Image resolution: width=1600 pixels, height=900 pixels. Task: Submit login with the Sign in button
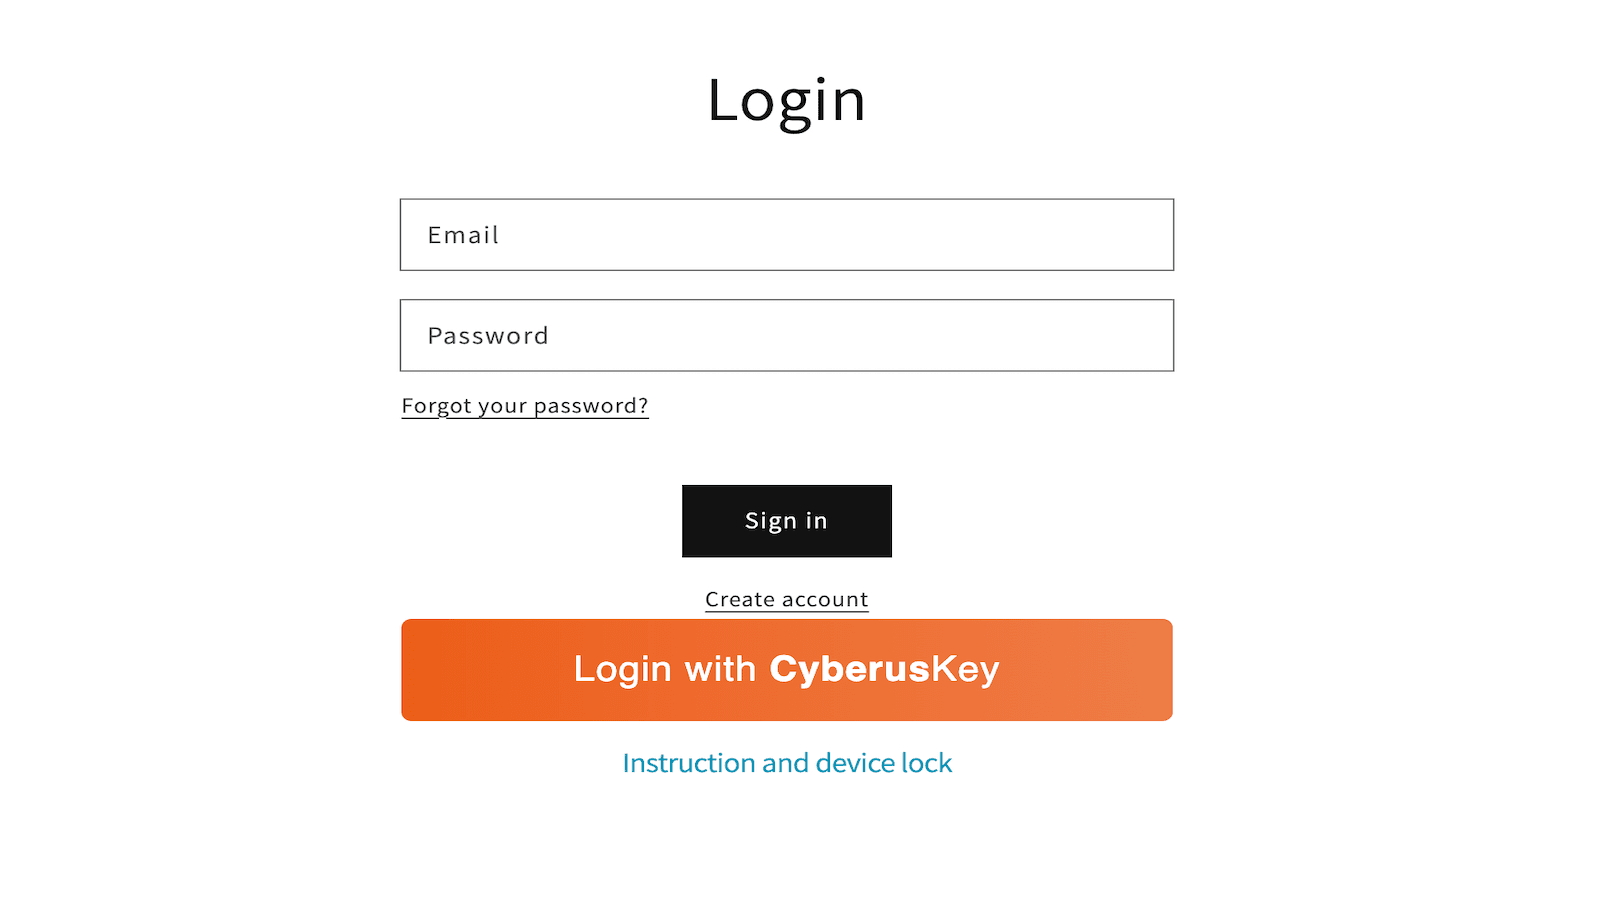[x=786, y=520]
